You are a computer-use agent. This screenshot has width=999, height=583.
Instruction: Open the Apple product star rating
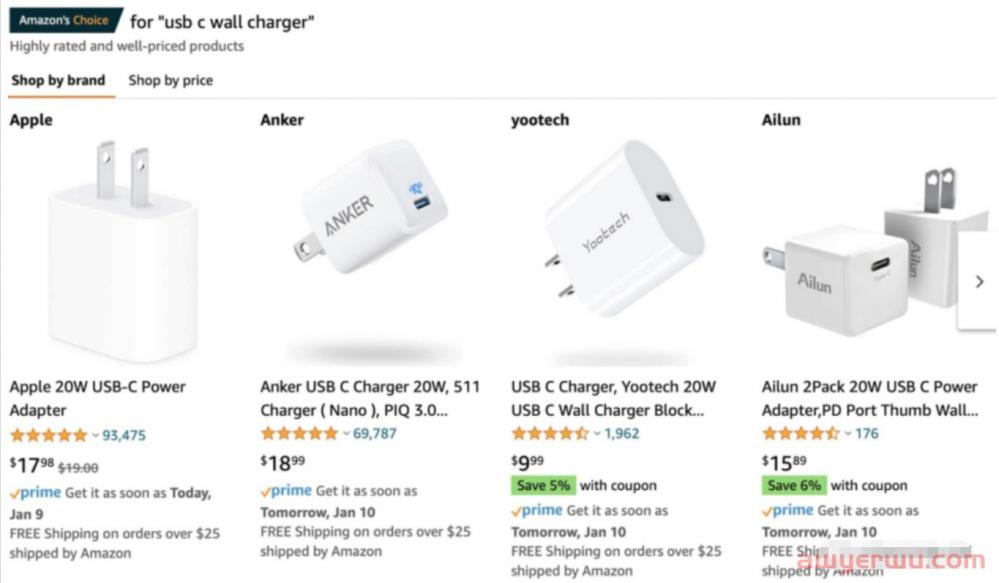tap(48, 435)
